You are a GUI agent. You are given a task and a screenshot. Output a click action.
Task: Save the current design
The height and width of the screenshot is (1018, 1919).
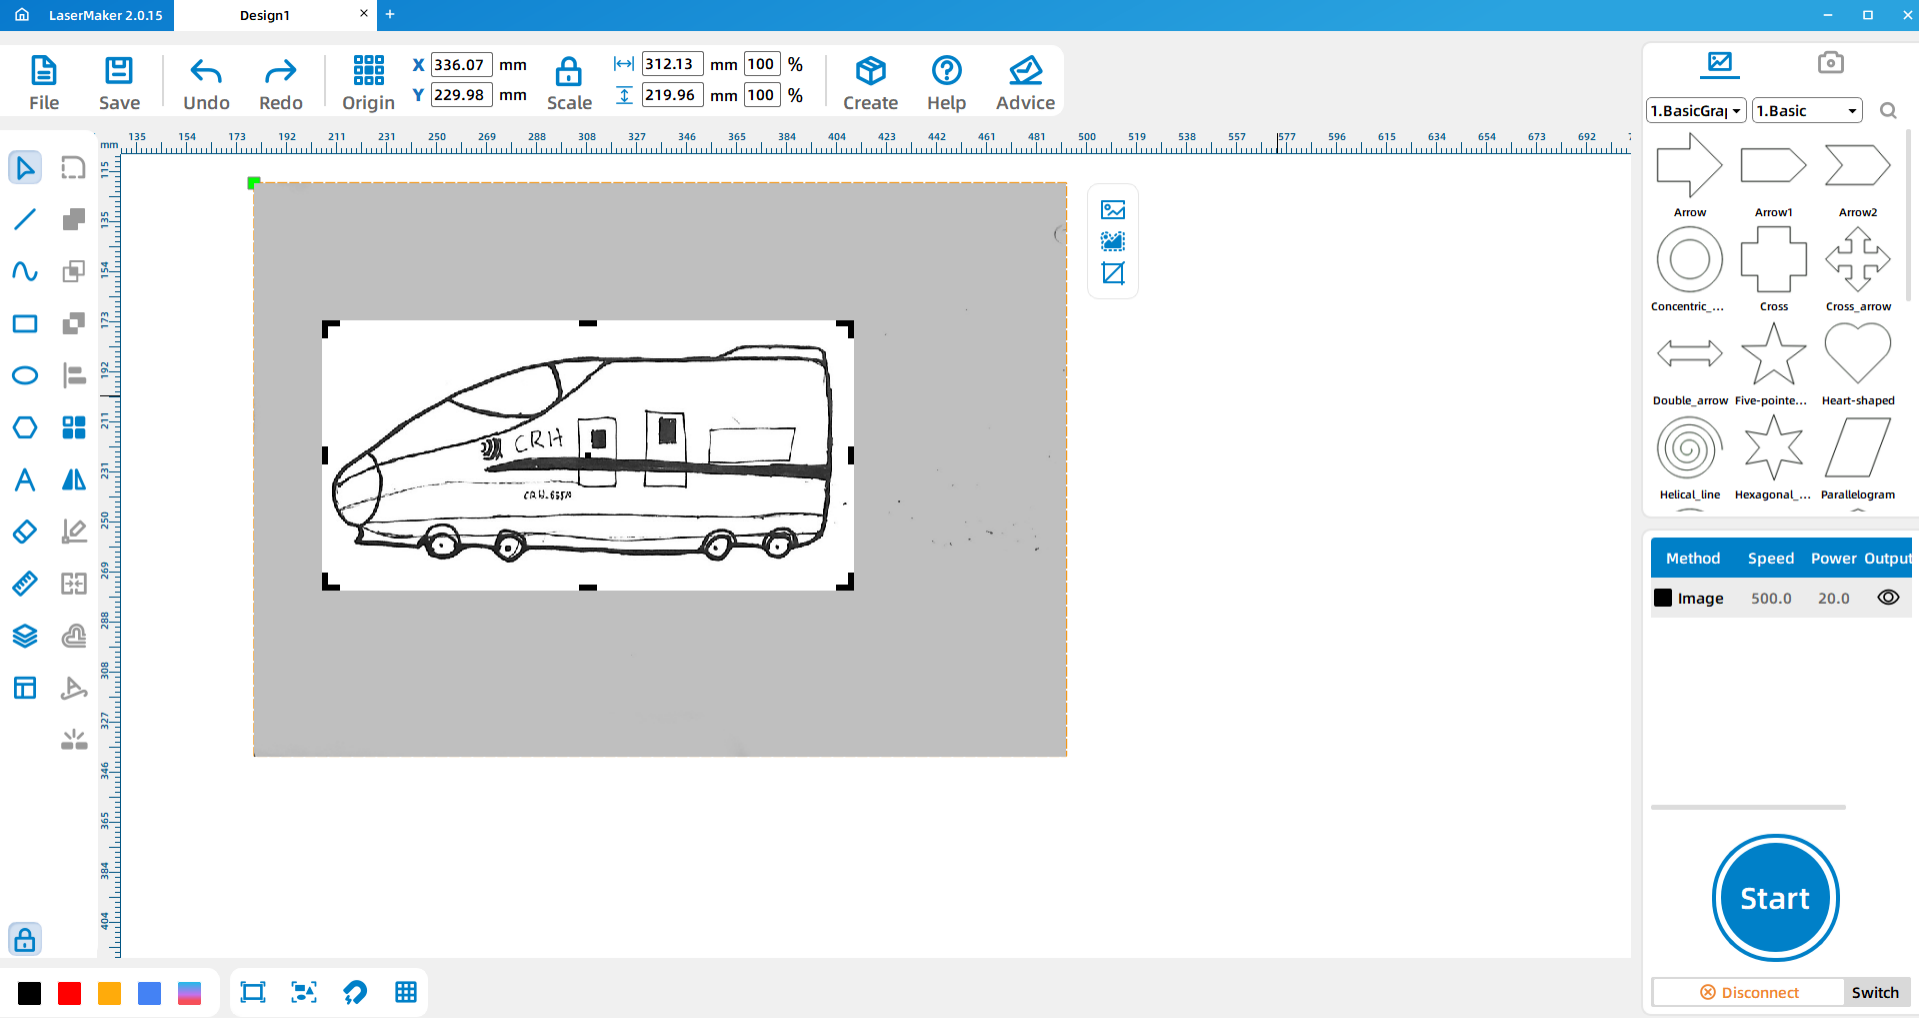[119, 83]
